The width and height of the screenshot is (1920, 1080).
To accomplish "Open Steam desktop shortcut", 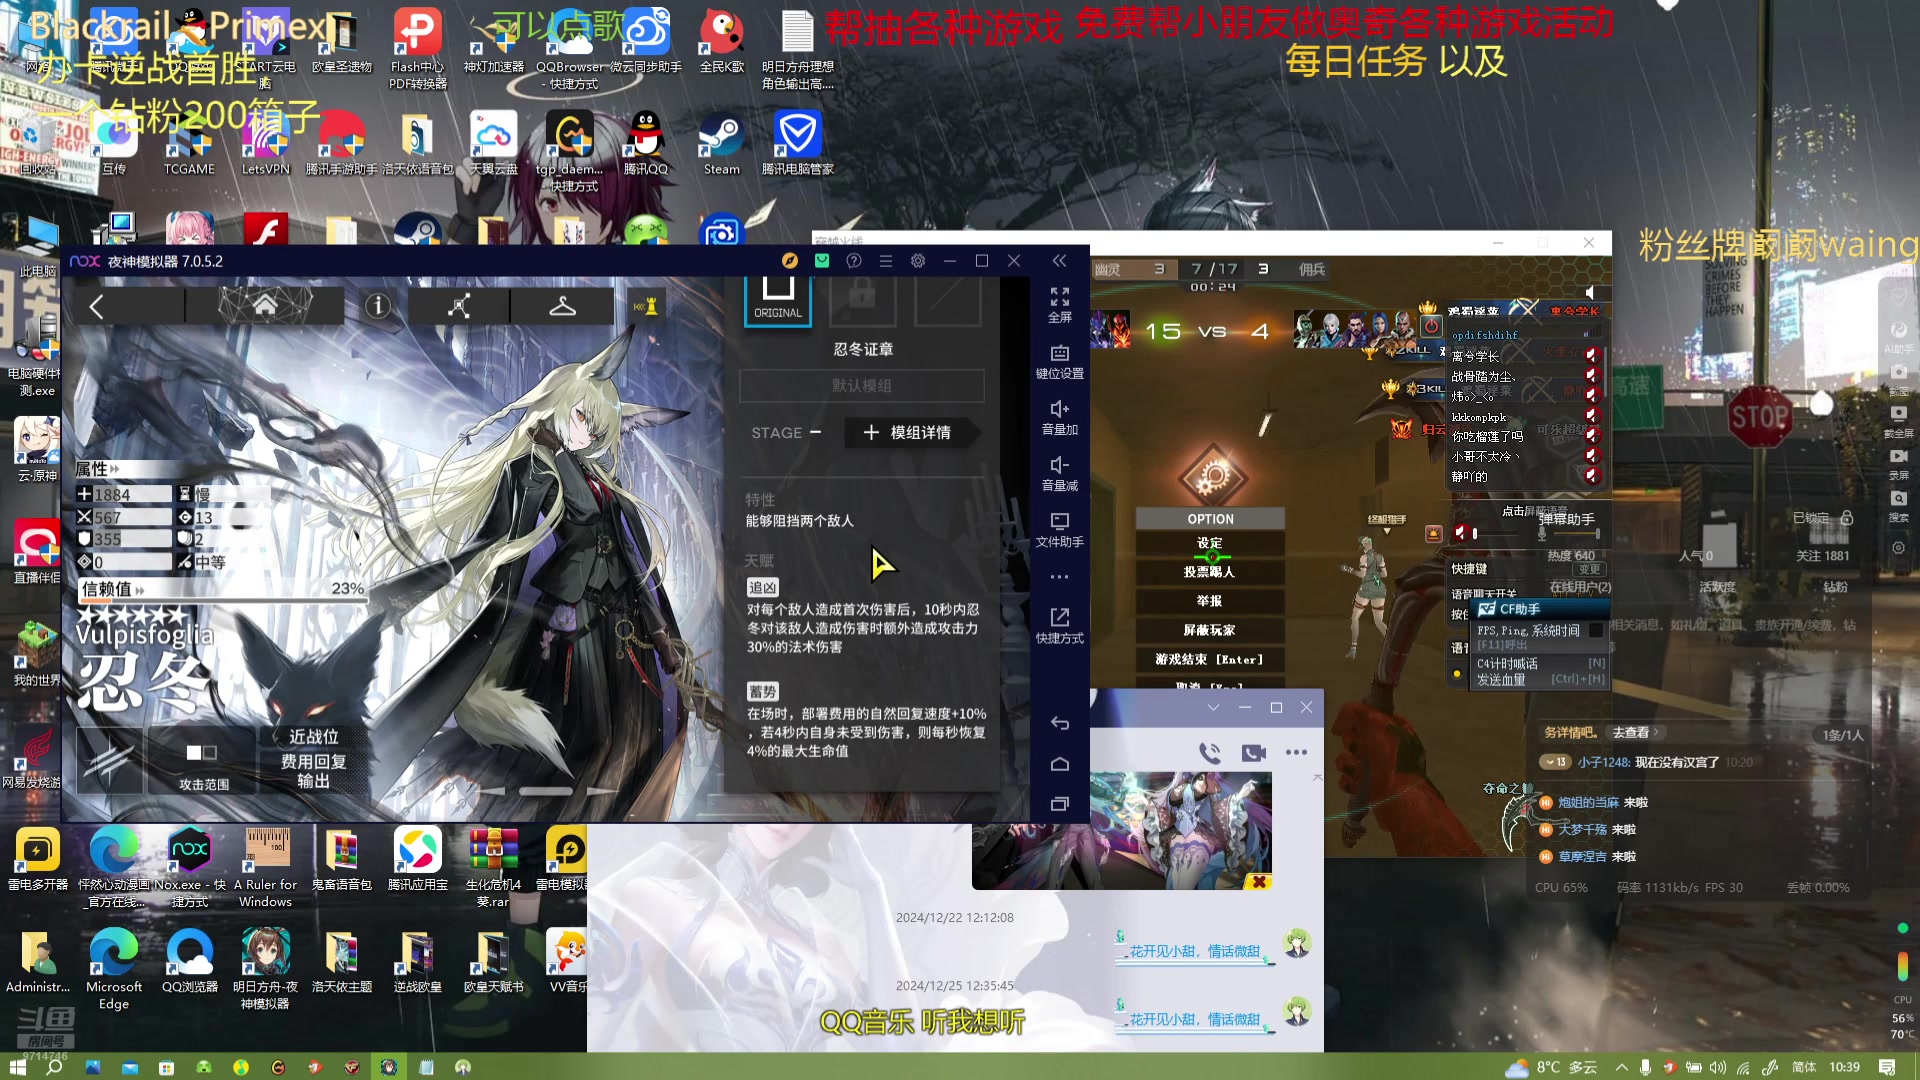I will coord(721,142).
